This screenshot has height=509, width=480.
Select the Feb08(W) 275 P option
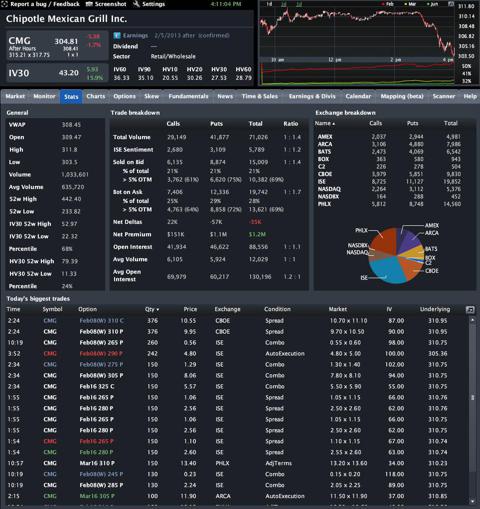[x=101, y=365]
